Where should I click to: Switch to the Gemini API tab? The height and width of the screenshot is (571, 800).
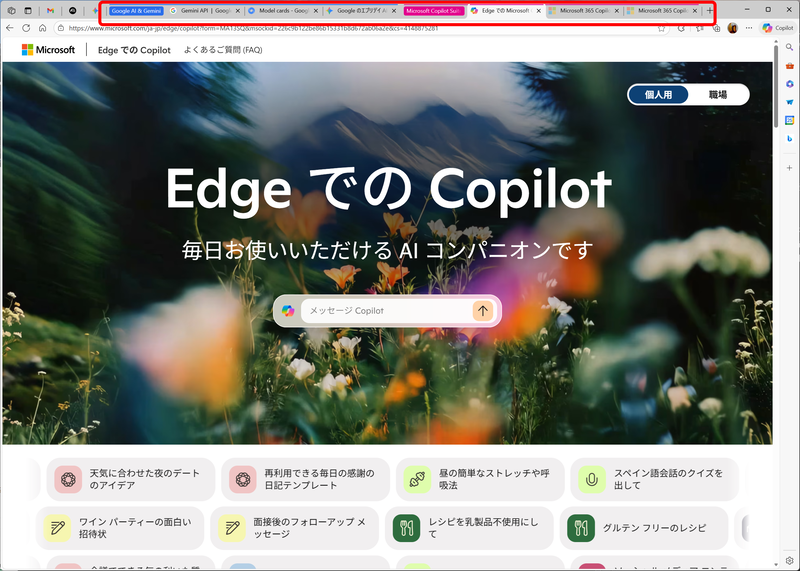point(205,11)
